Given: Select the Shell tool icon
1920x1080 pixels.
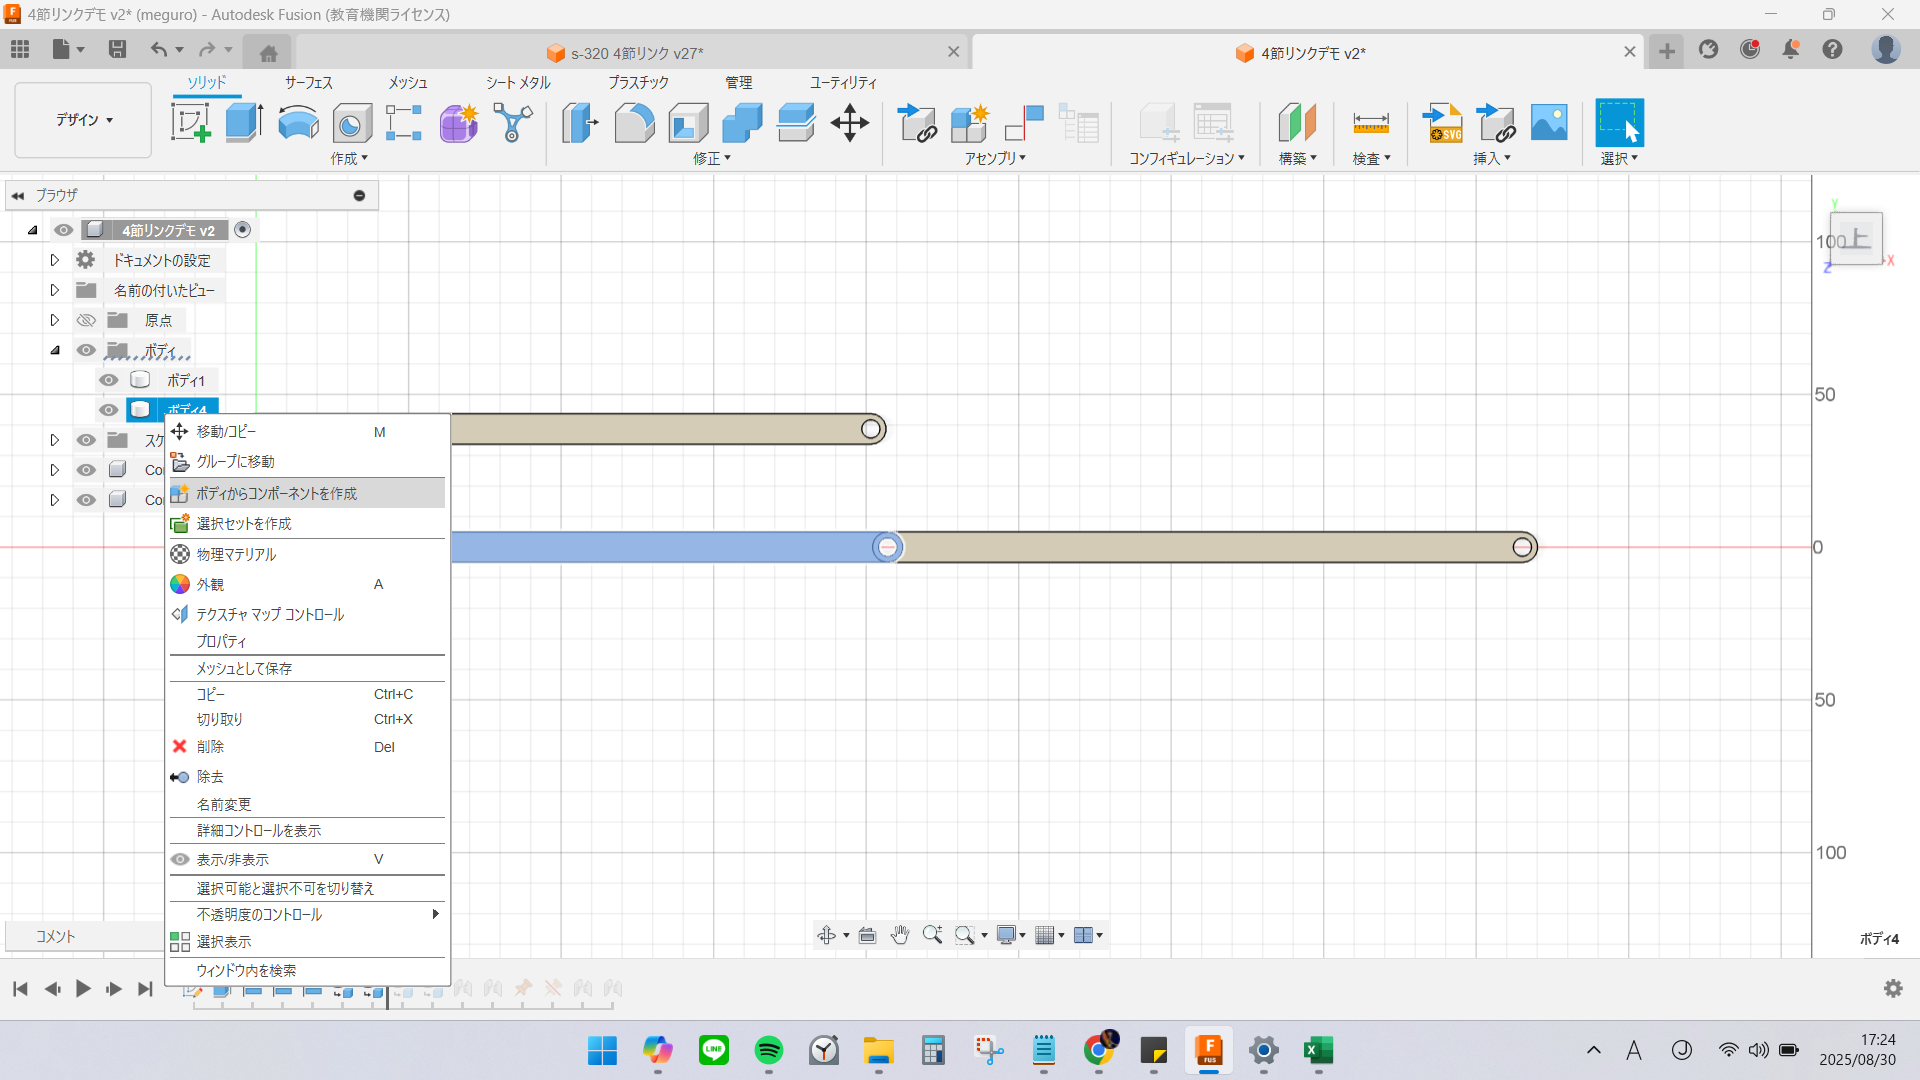Looking at the screenshot, I should tap(688, 123).
